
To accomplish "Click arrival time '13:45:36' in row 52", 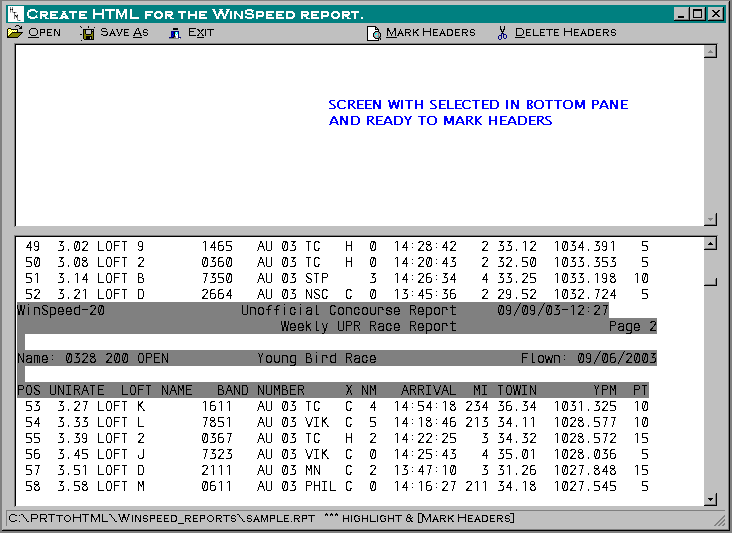I will 425,295.
